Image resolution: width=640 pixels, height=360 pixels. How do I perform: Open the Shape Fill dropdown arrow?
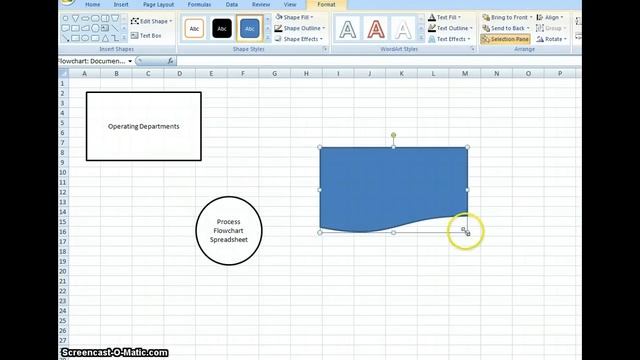click(x=312, y=18)
